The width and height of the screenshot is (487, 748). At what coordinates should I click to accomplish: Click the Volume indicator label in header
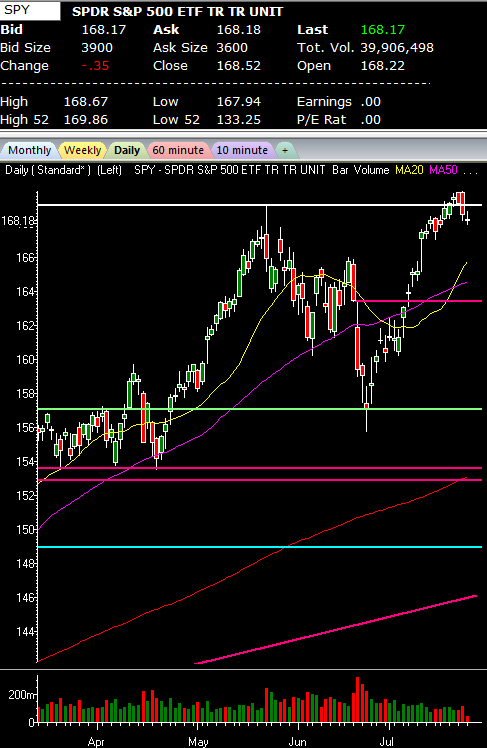pyautogui.click(x=372, y=170)
